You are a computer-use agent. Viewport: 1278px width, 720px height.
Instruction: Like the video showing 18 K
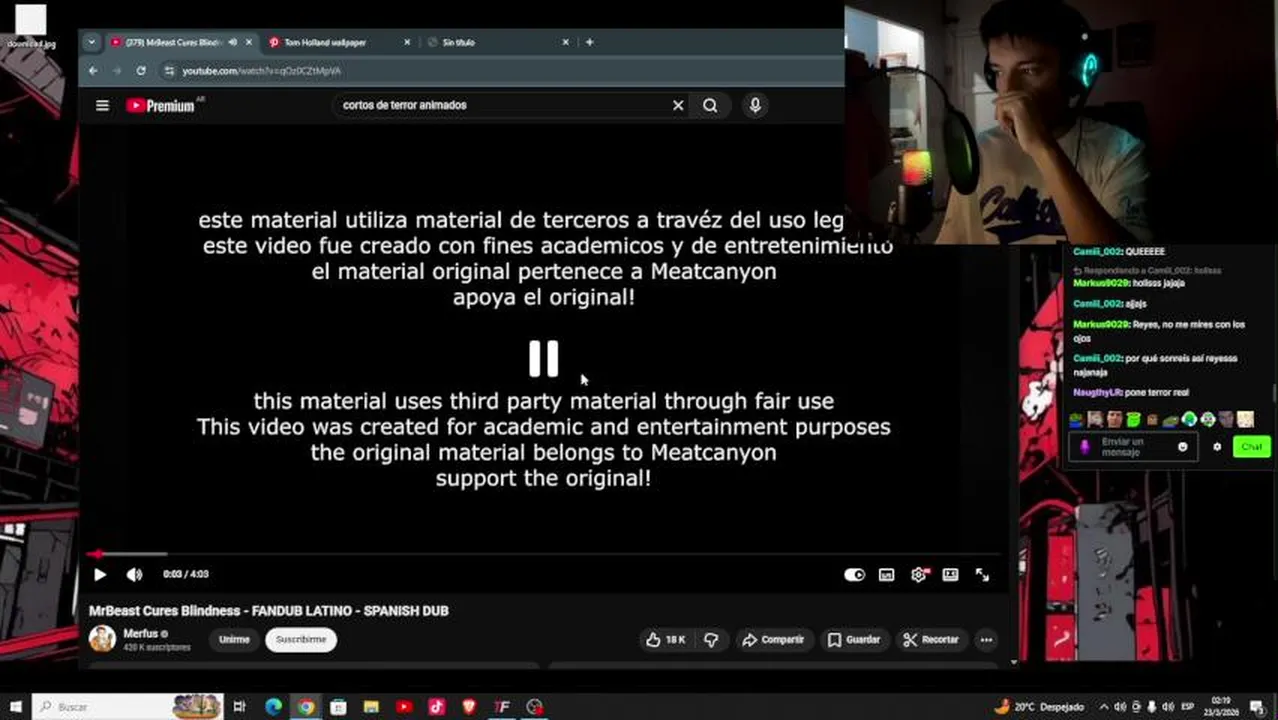click(666, 640)
